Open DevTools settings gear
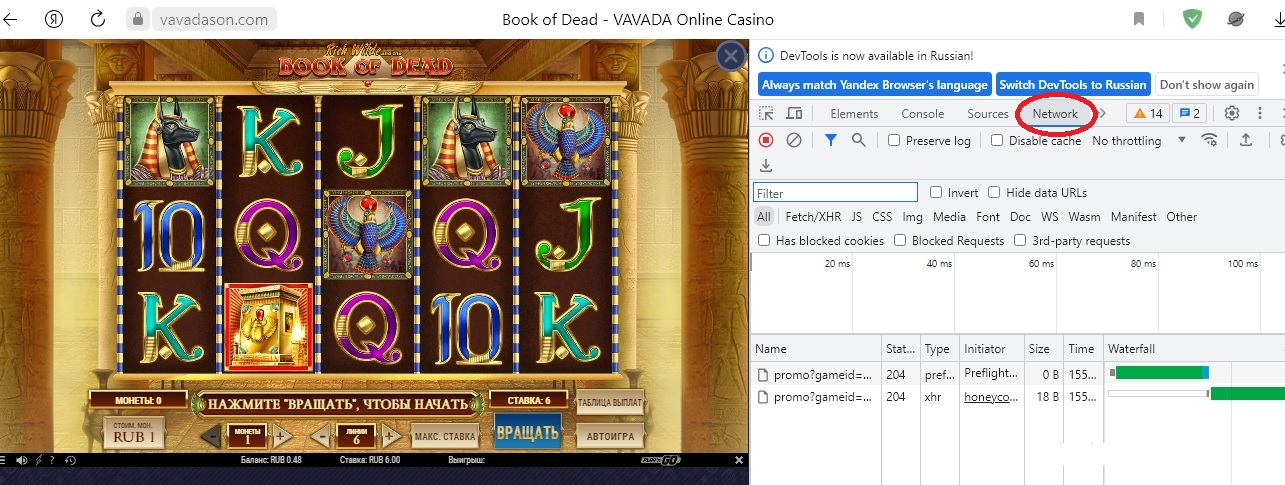The height and width of the screenshot is (485, 1285). pyautogui.click(x=1232, y=114)
